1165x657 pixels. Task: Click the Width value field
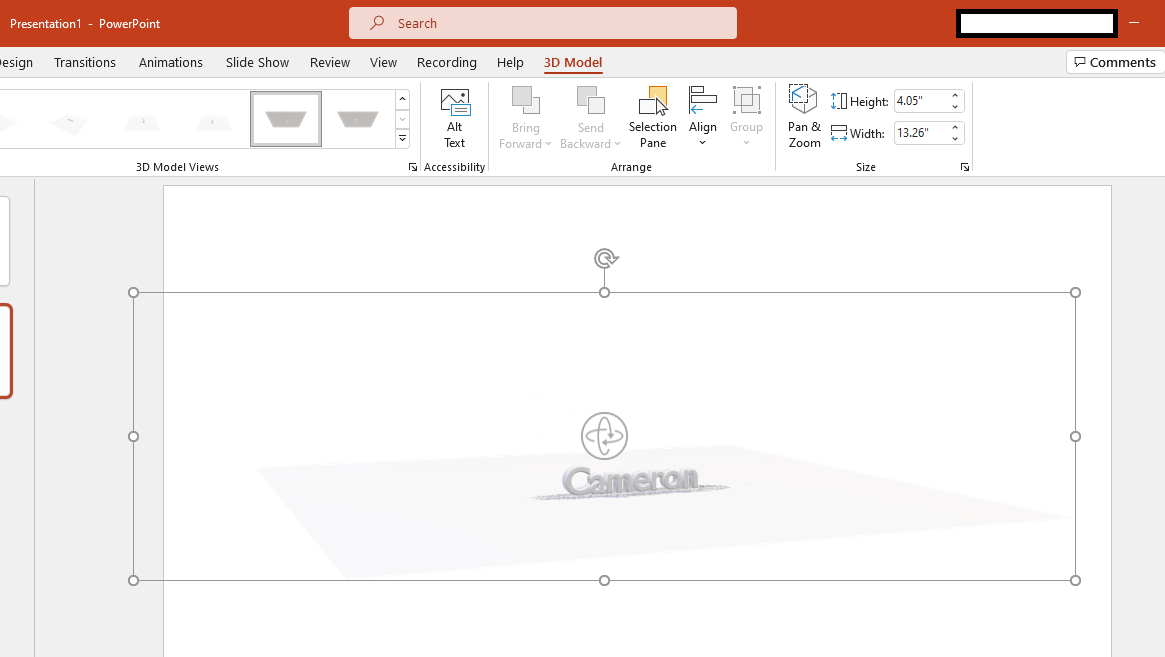[x=920, y=133]
